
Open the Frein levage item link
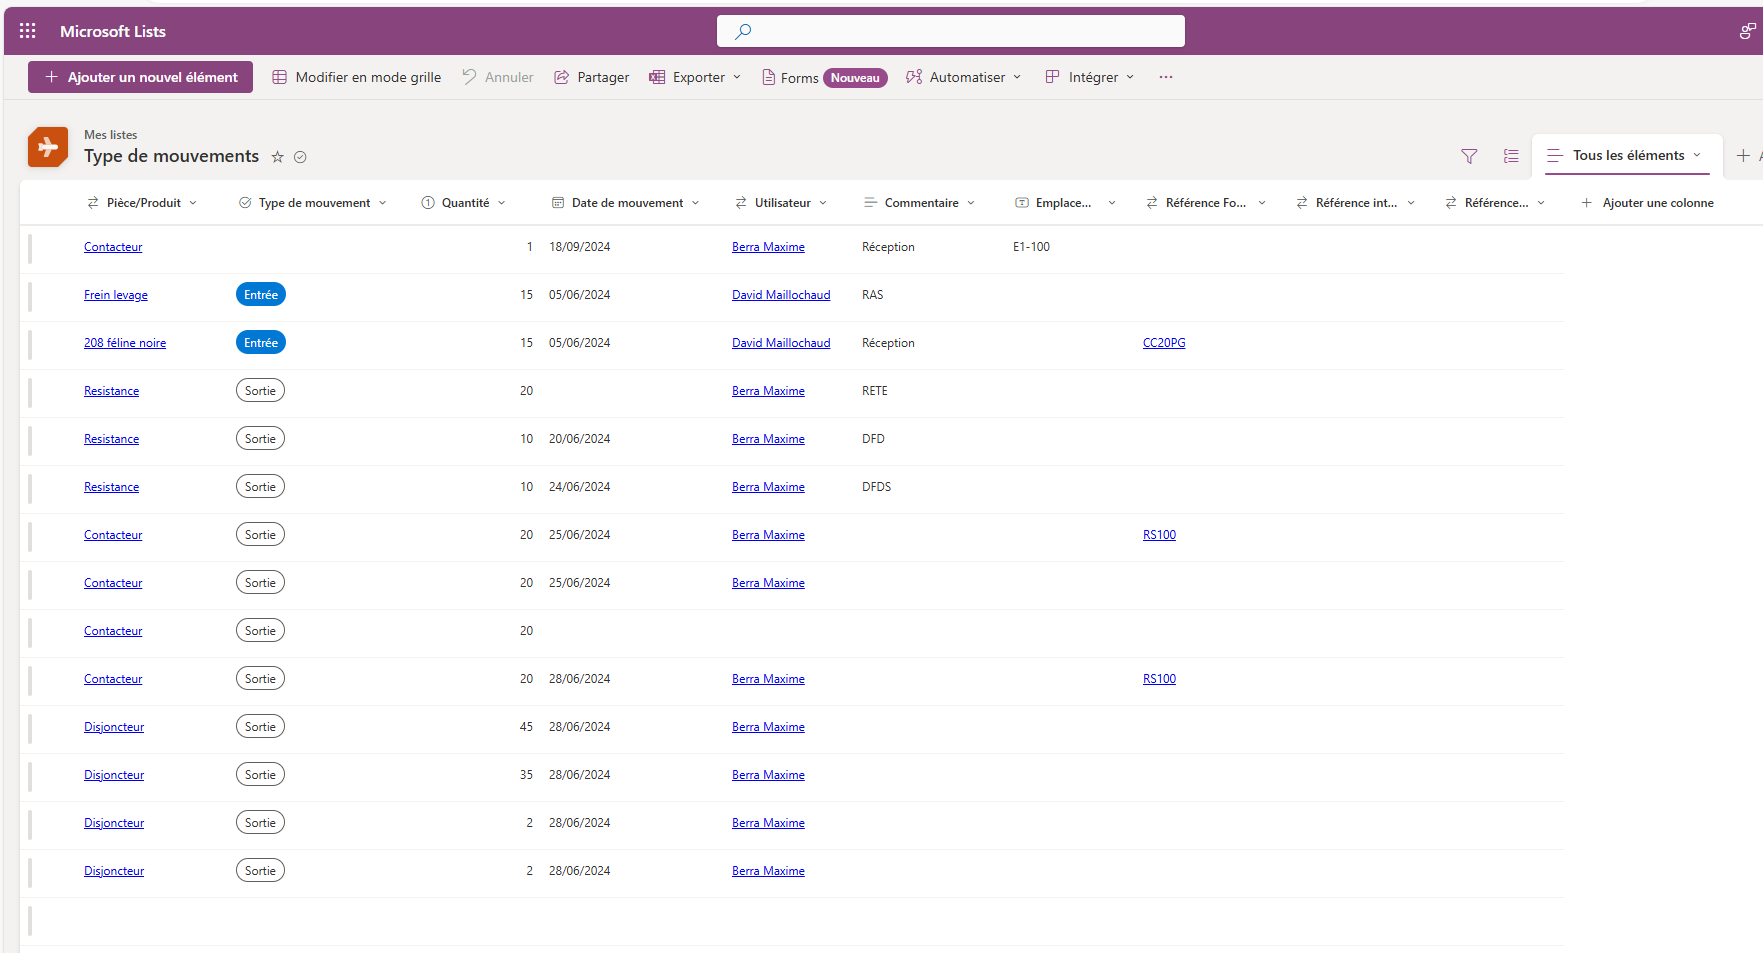pyautogui.click(x=116, y=295)
